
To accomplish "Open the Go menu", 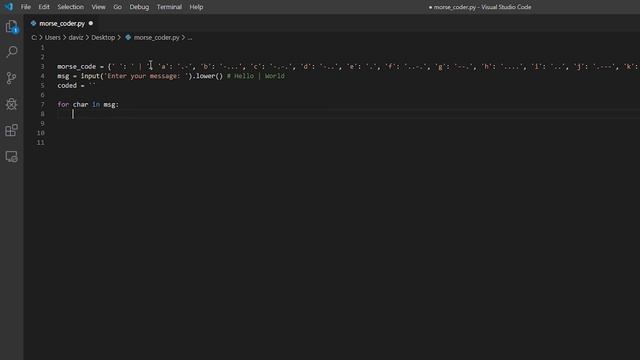I will coord(118,7).
